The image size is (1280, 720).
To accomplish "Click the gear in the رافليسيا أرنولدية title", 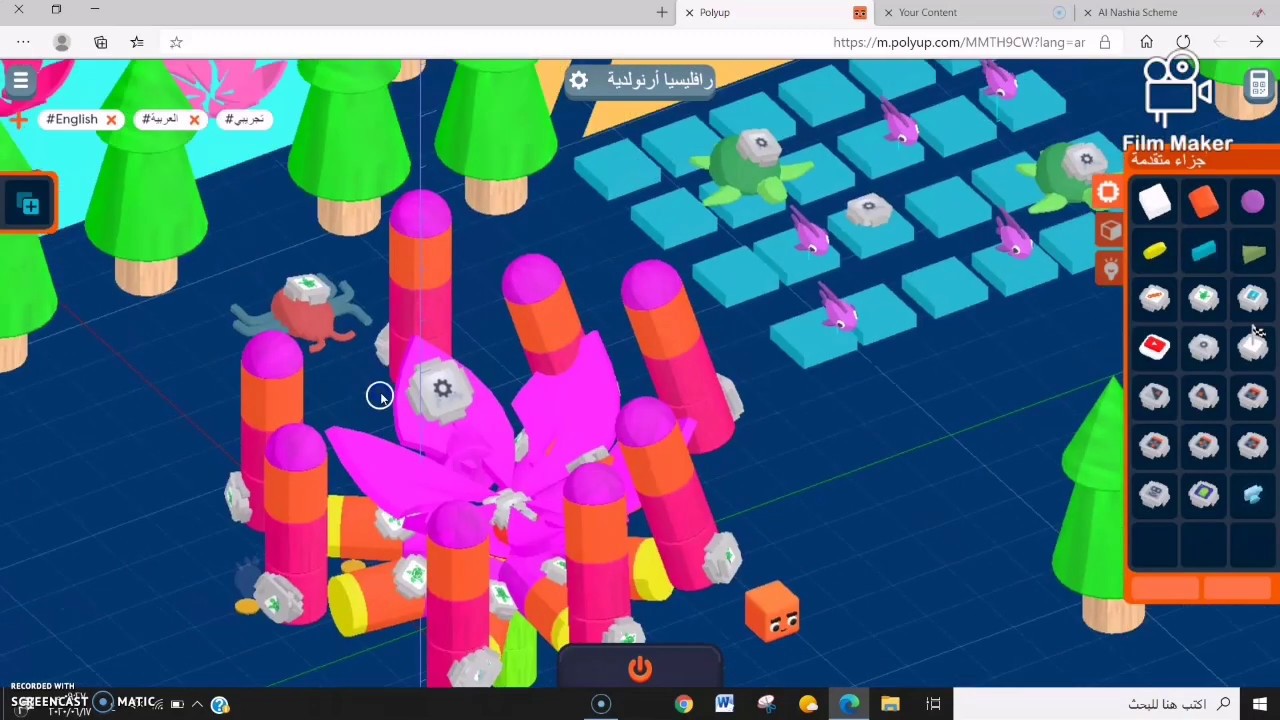I will pyautogui.click(x=579, y=80).
